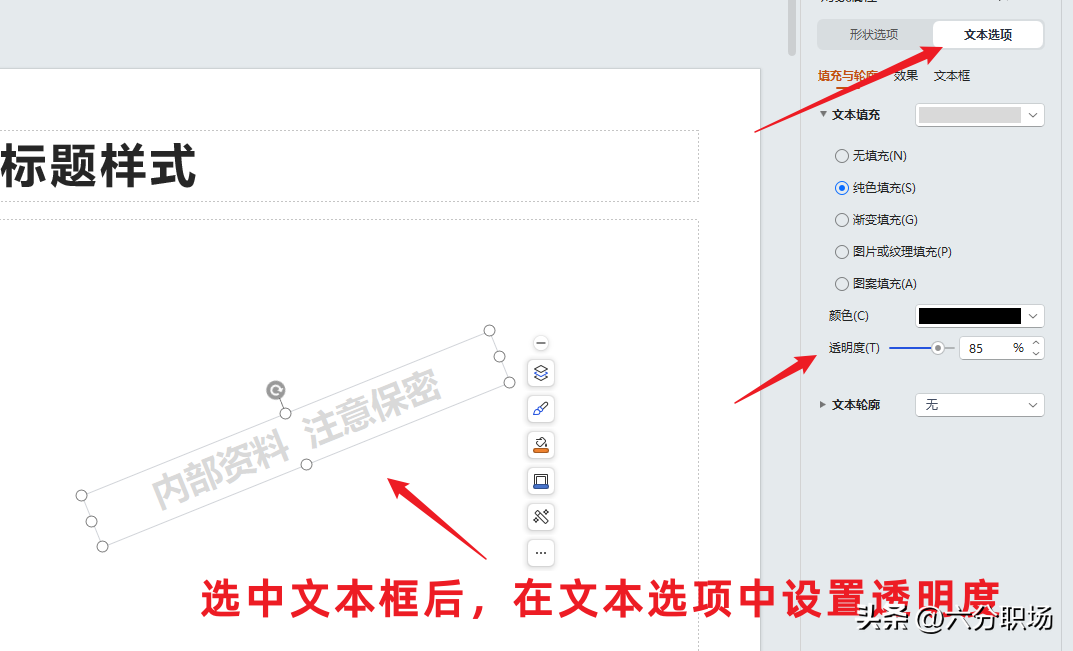Click the rotation handle of the watermark textbox
The width and height of the screenshot is (1073, 651).
click(x=276, y=390)
